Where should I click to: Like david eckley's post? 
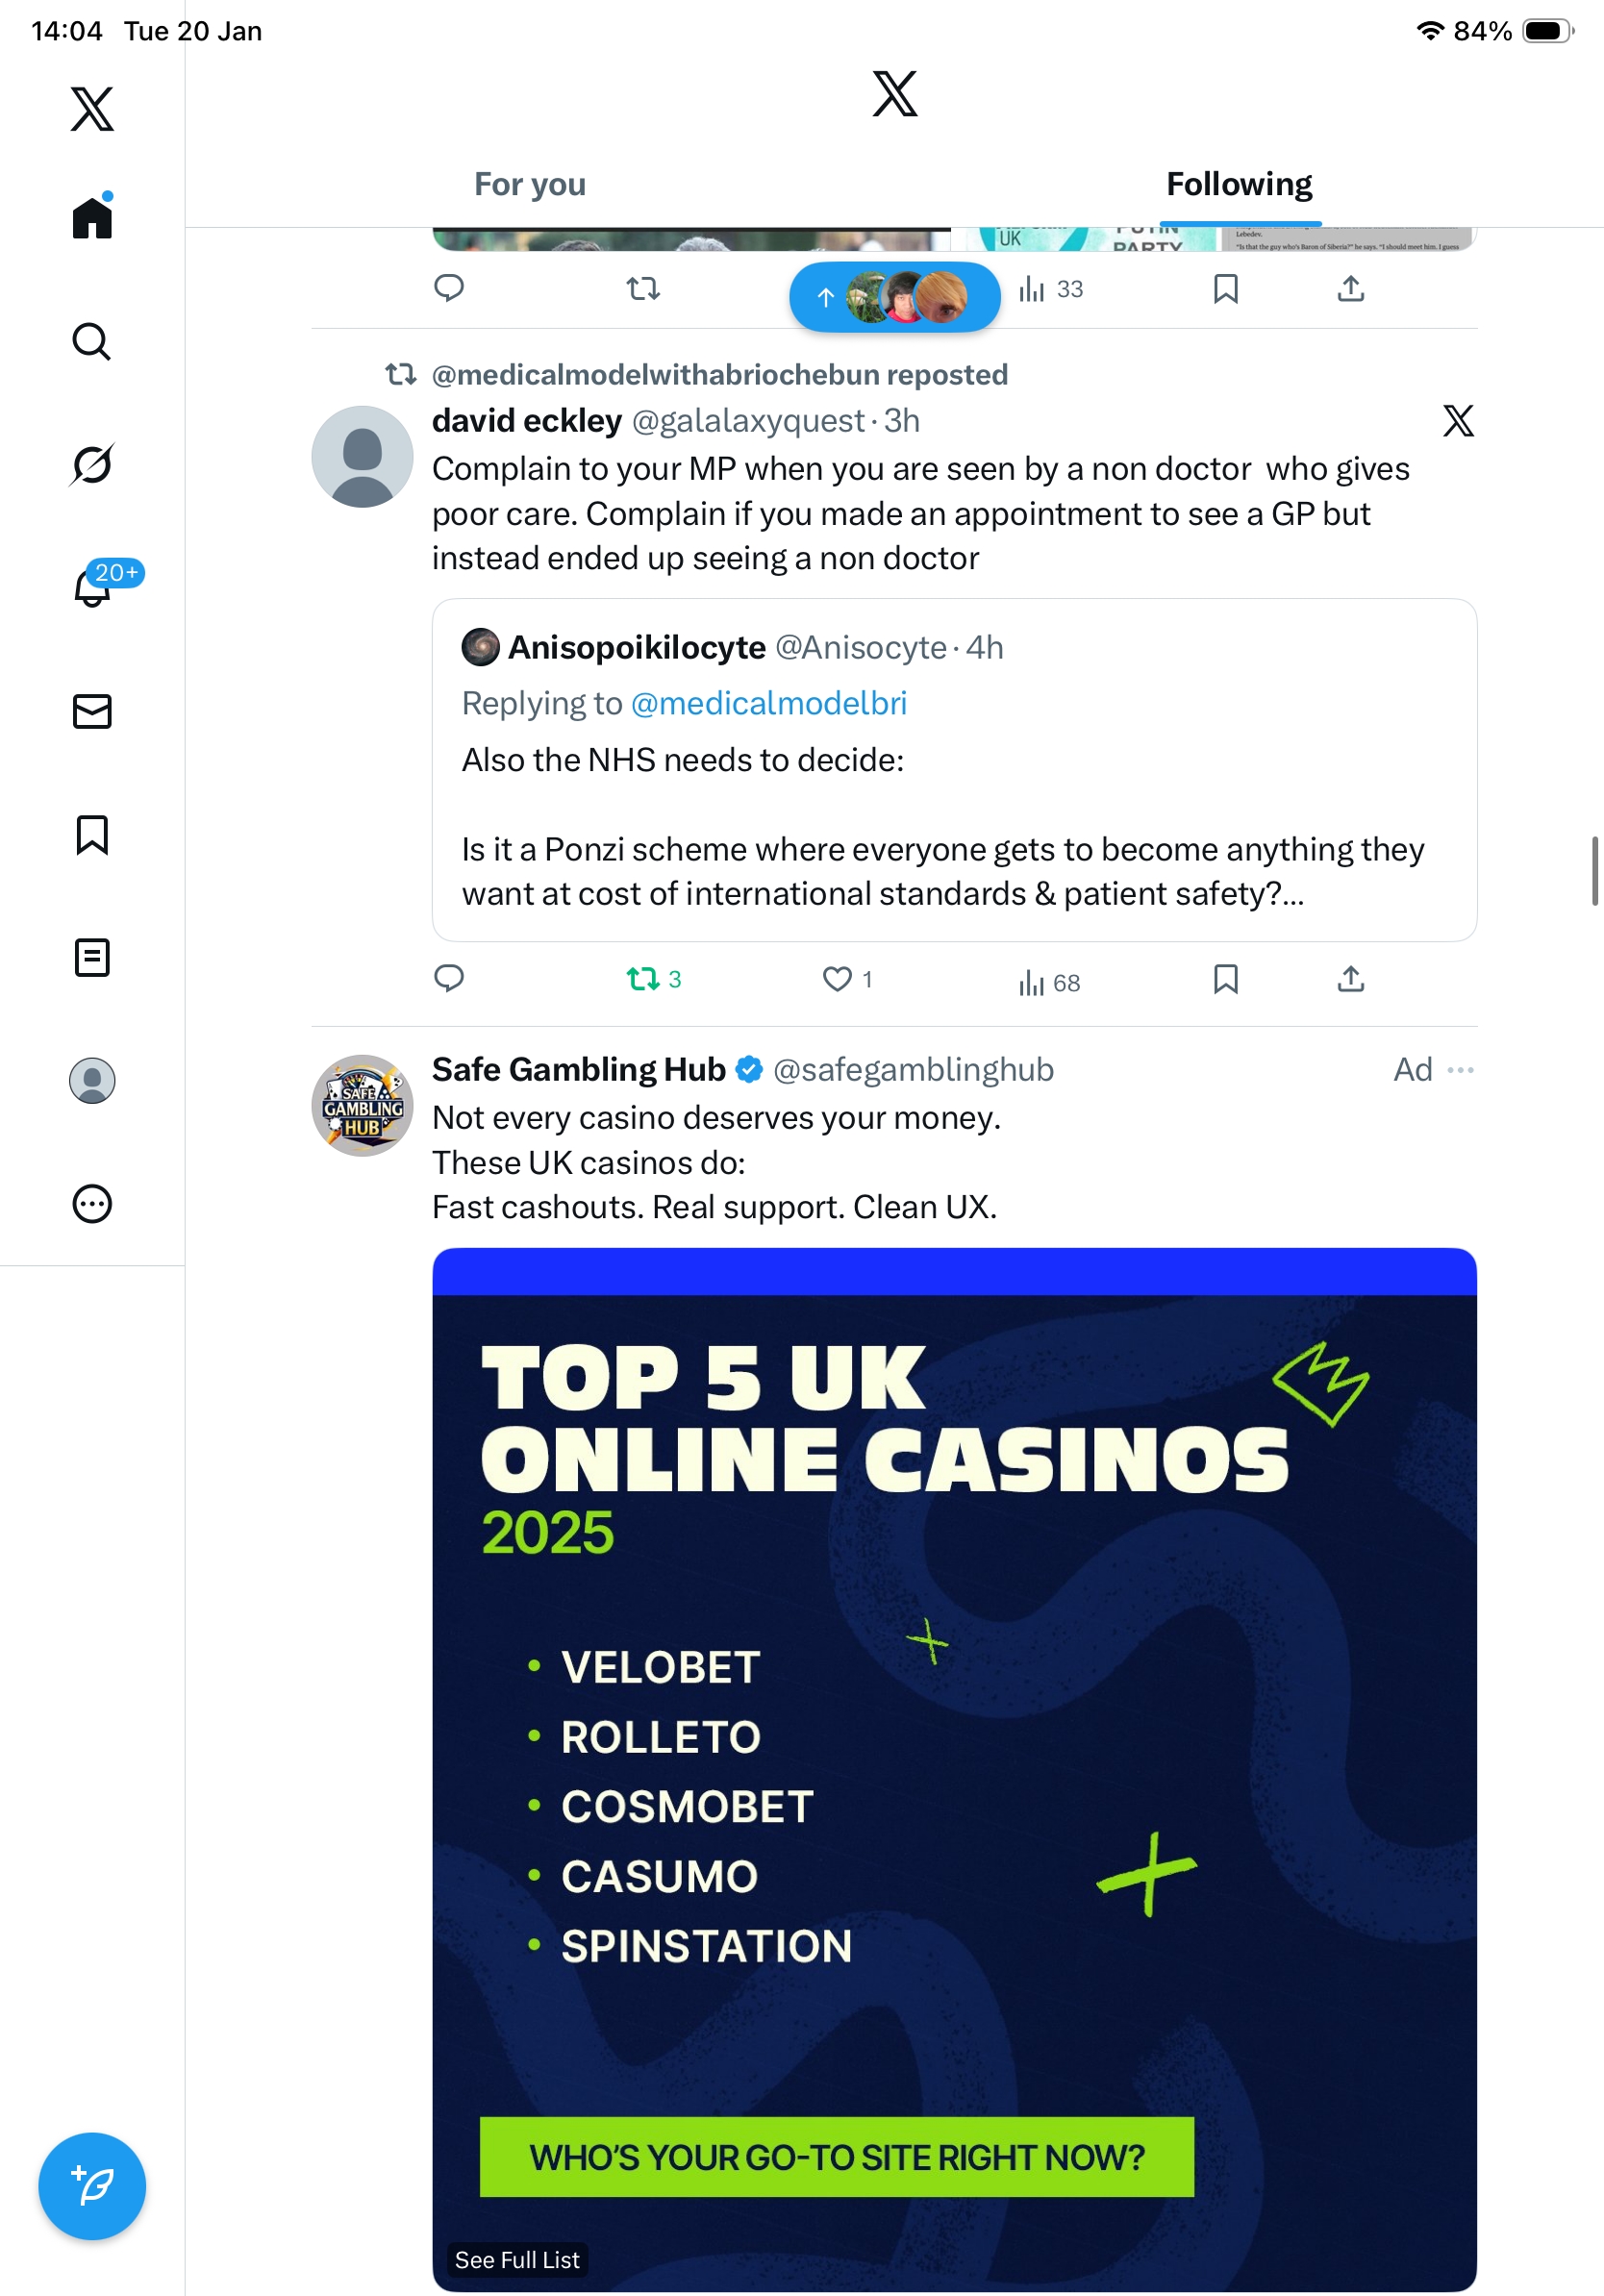tap(837, 979)
